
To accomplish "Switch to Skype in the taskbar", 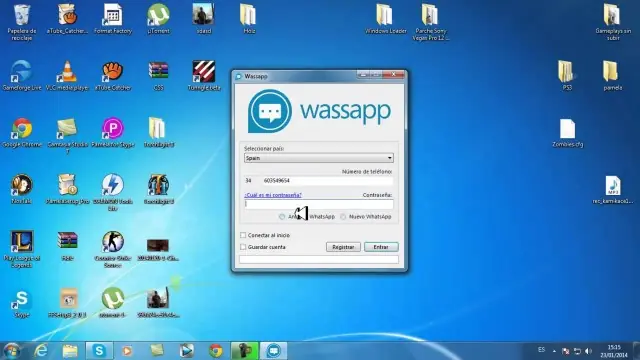I will click(99, 351).
